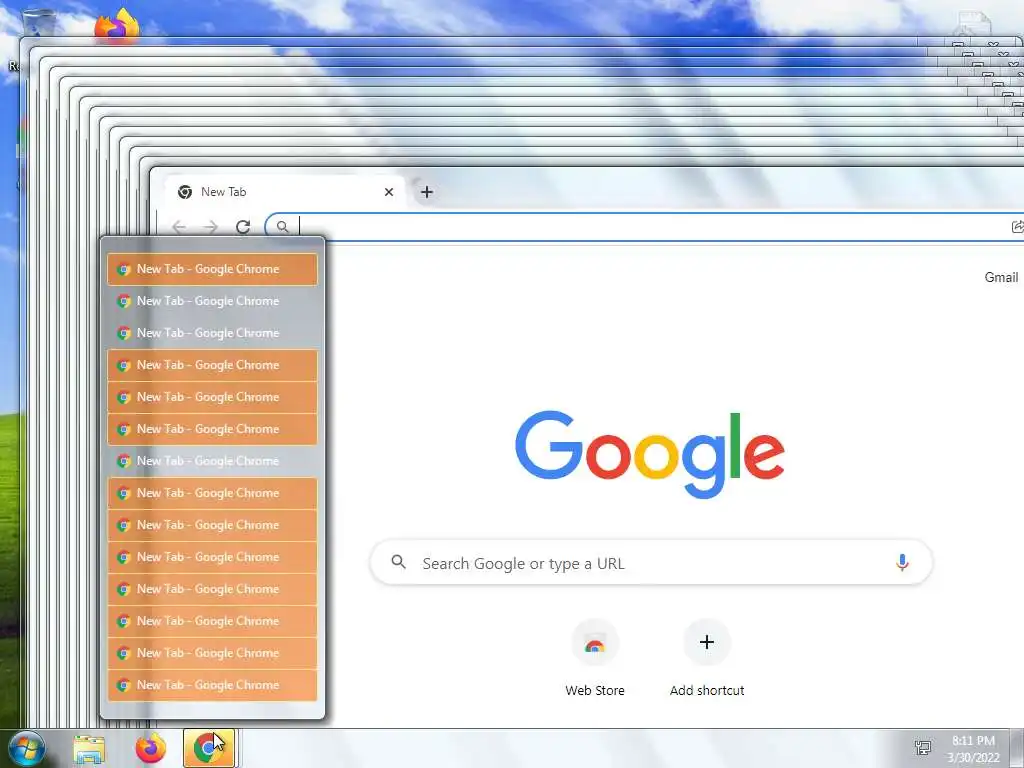Launch Firefox from the taskbar
The width and height of the screenshot is (1024, 768).
pos(150,748)
